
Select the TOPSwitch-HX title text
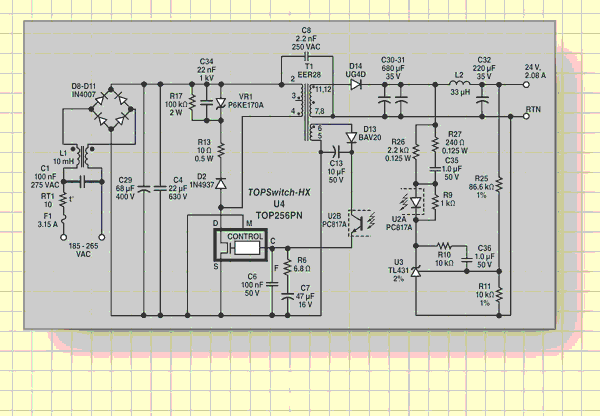279,192
